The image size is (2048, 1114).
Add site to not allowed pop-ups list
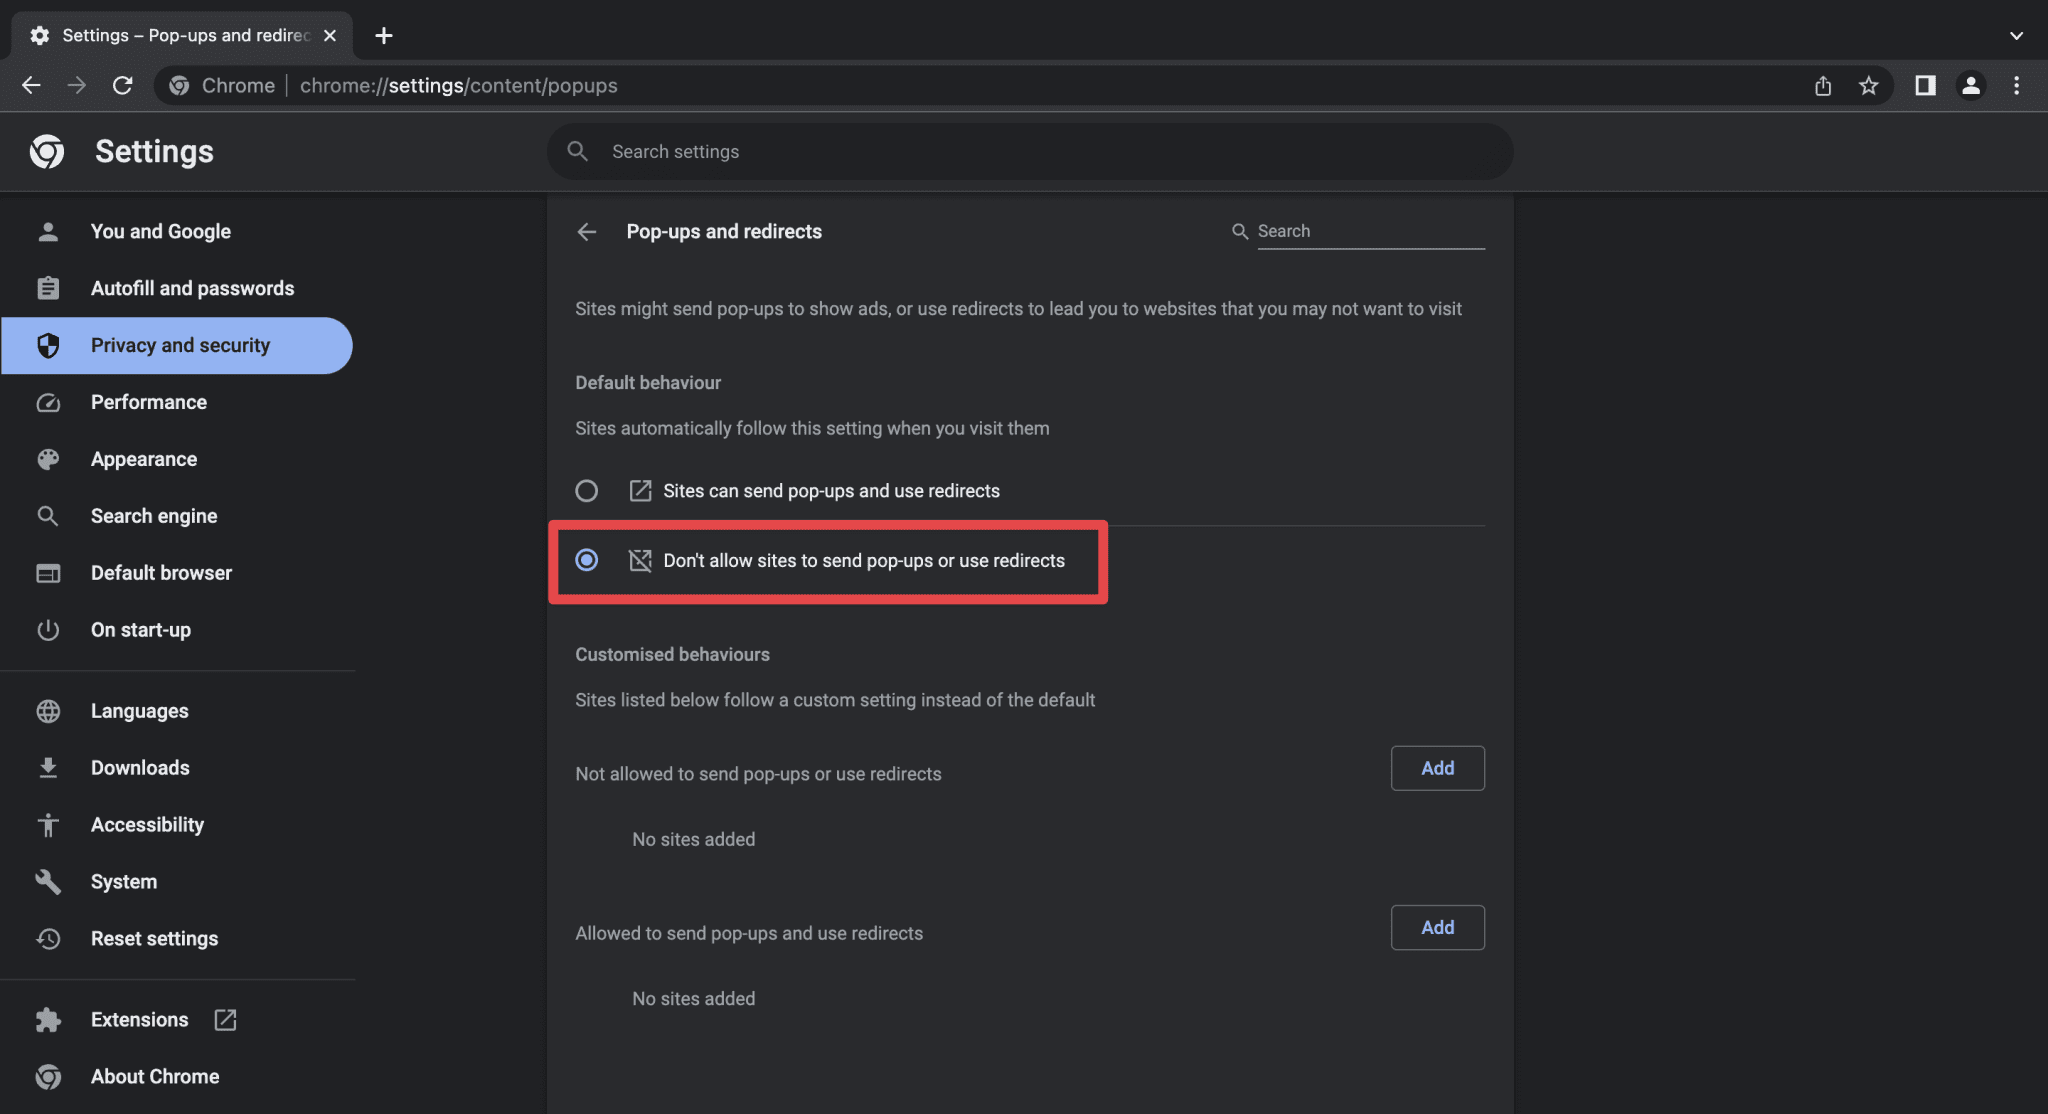(x=1437, y=768)
